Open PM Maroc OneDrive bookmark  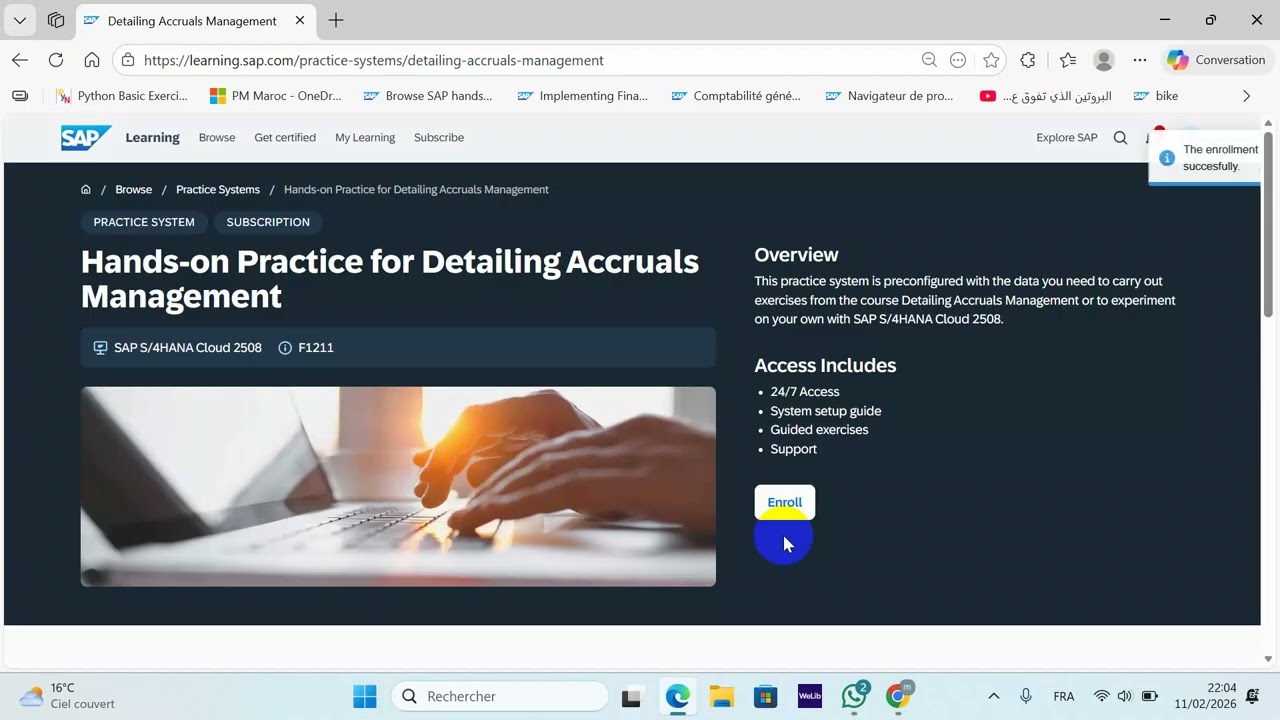[276, 96]
